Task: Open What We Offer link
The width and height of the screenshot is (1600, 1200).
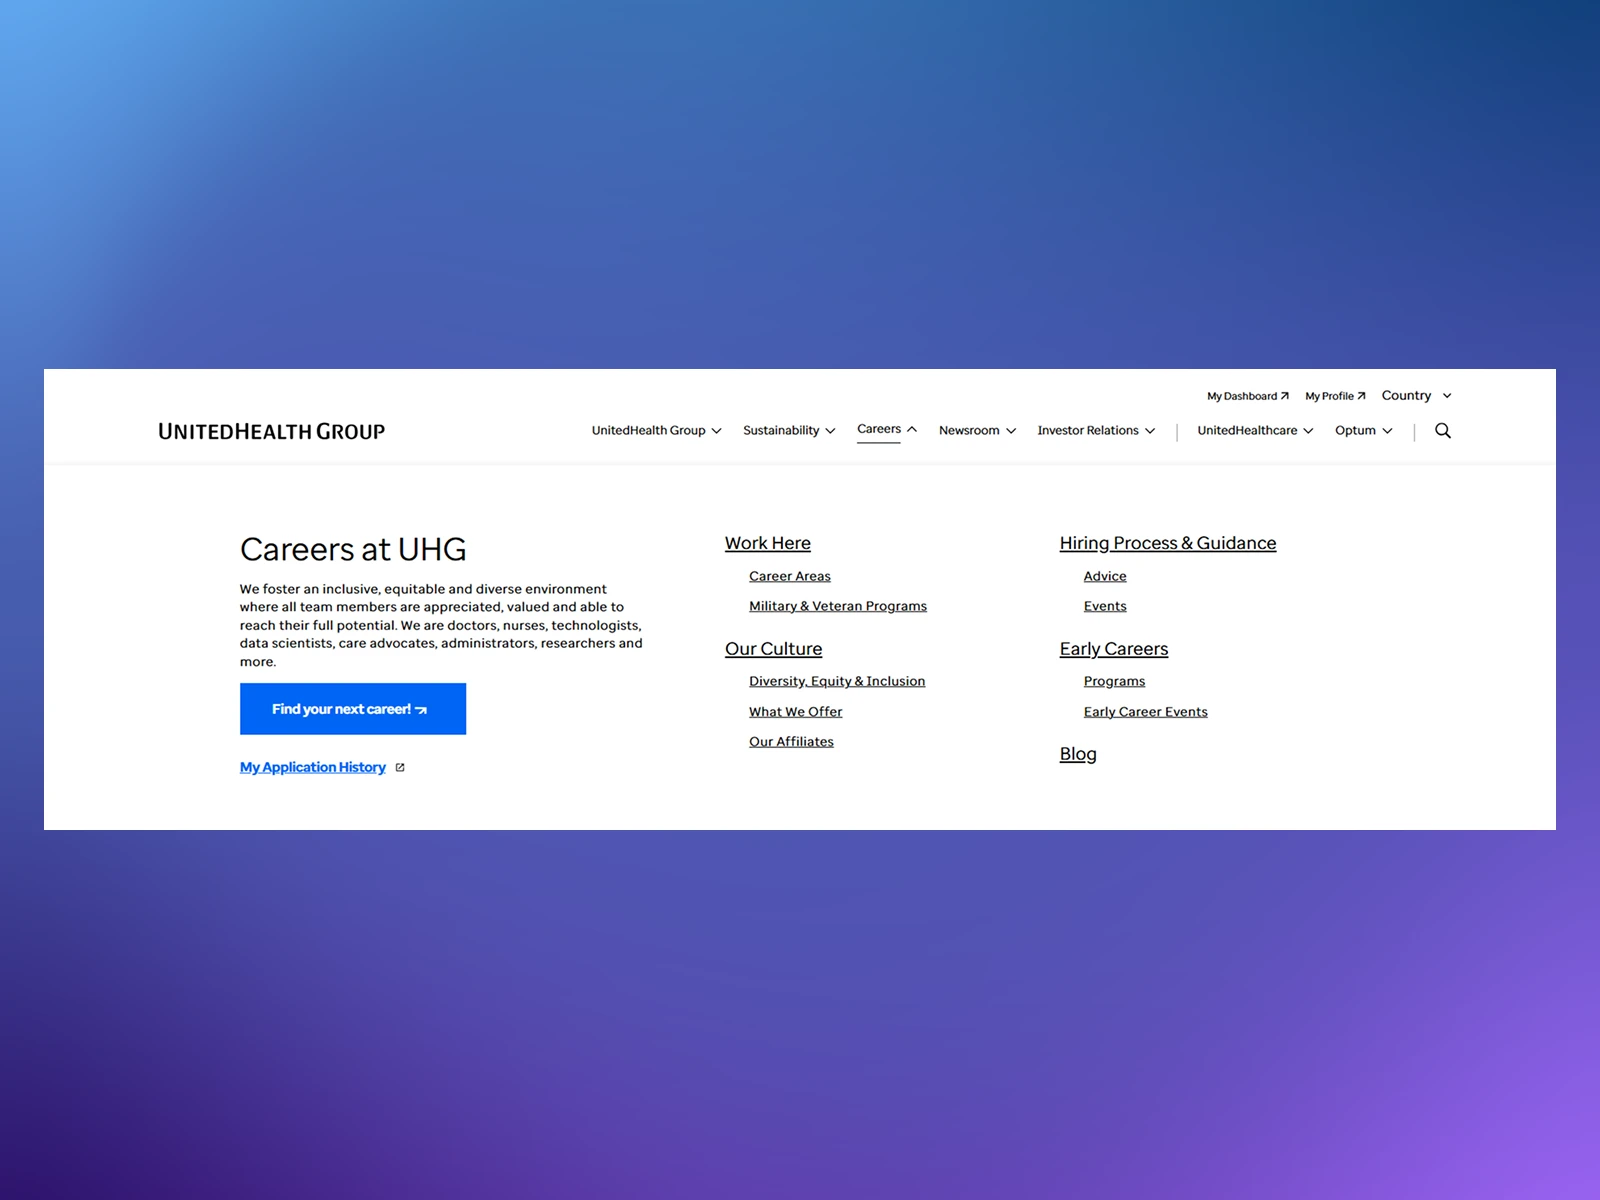Action: point(796,712)
